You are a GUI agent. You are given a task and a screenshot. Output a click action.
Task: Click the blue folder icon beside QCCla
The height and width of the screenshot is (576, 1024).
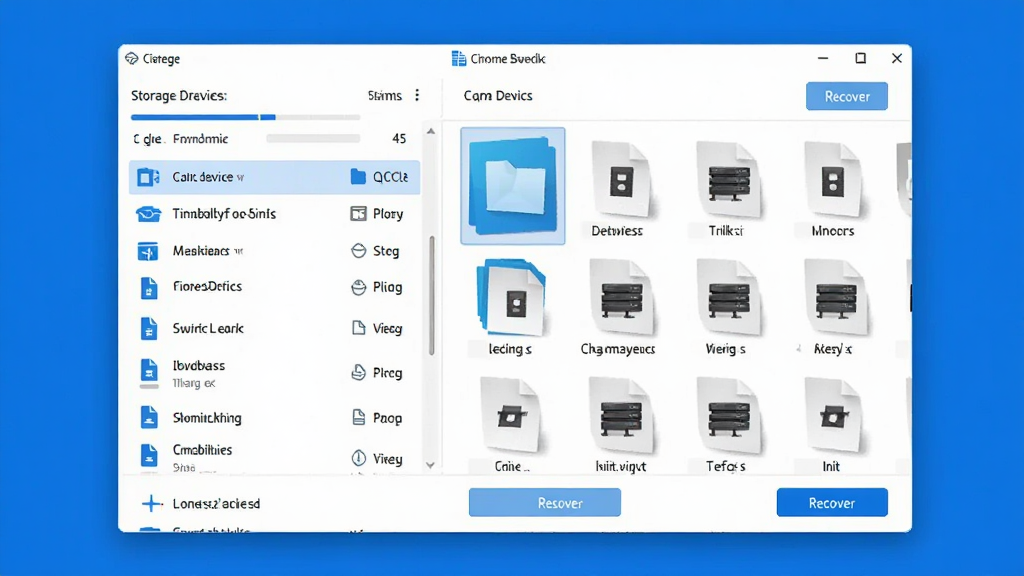coord(358,176)
